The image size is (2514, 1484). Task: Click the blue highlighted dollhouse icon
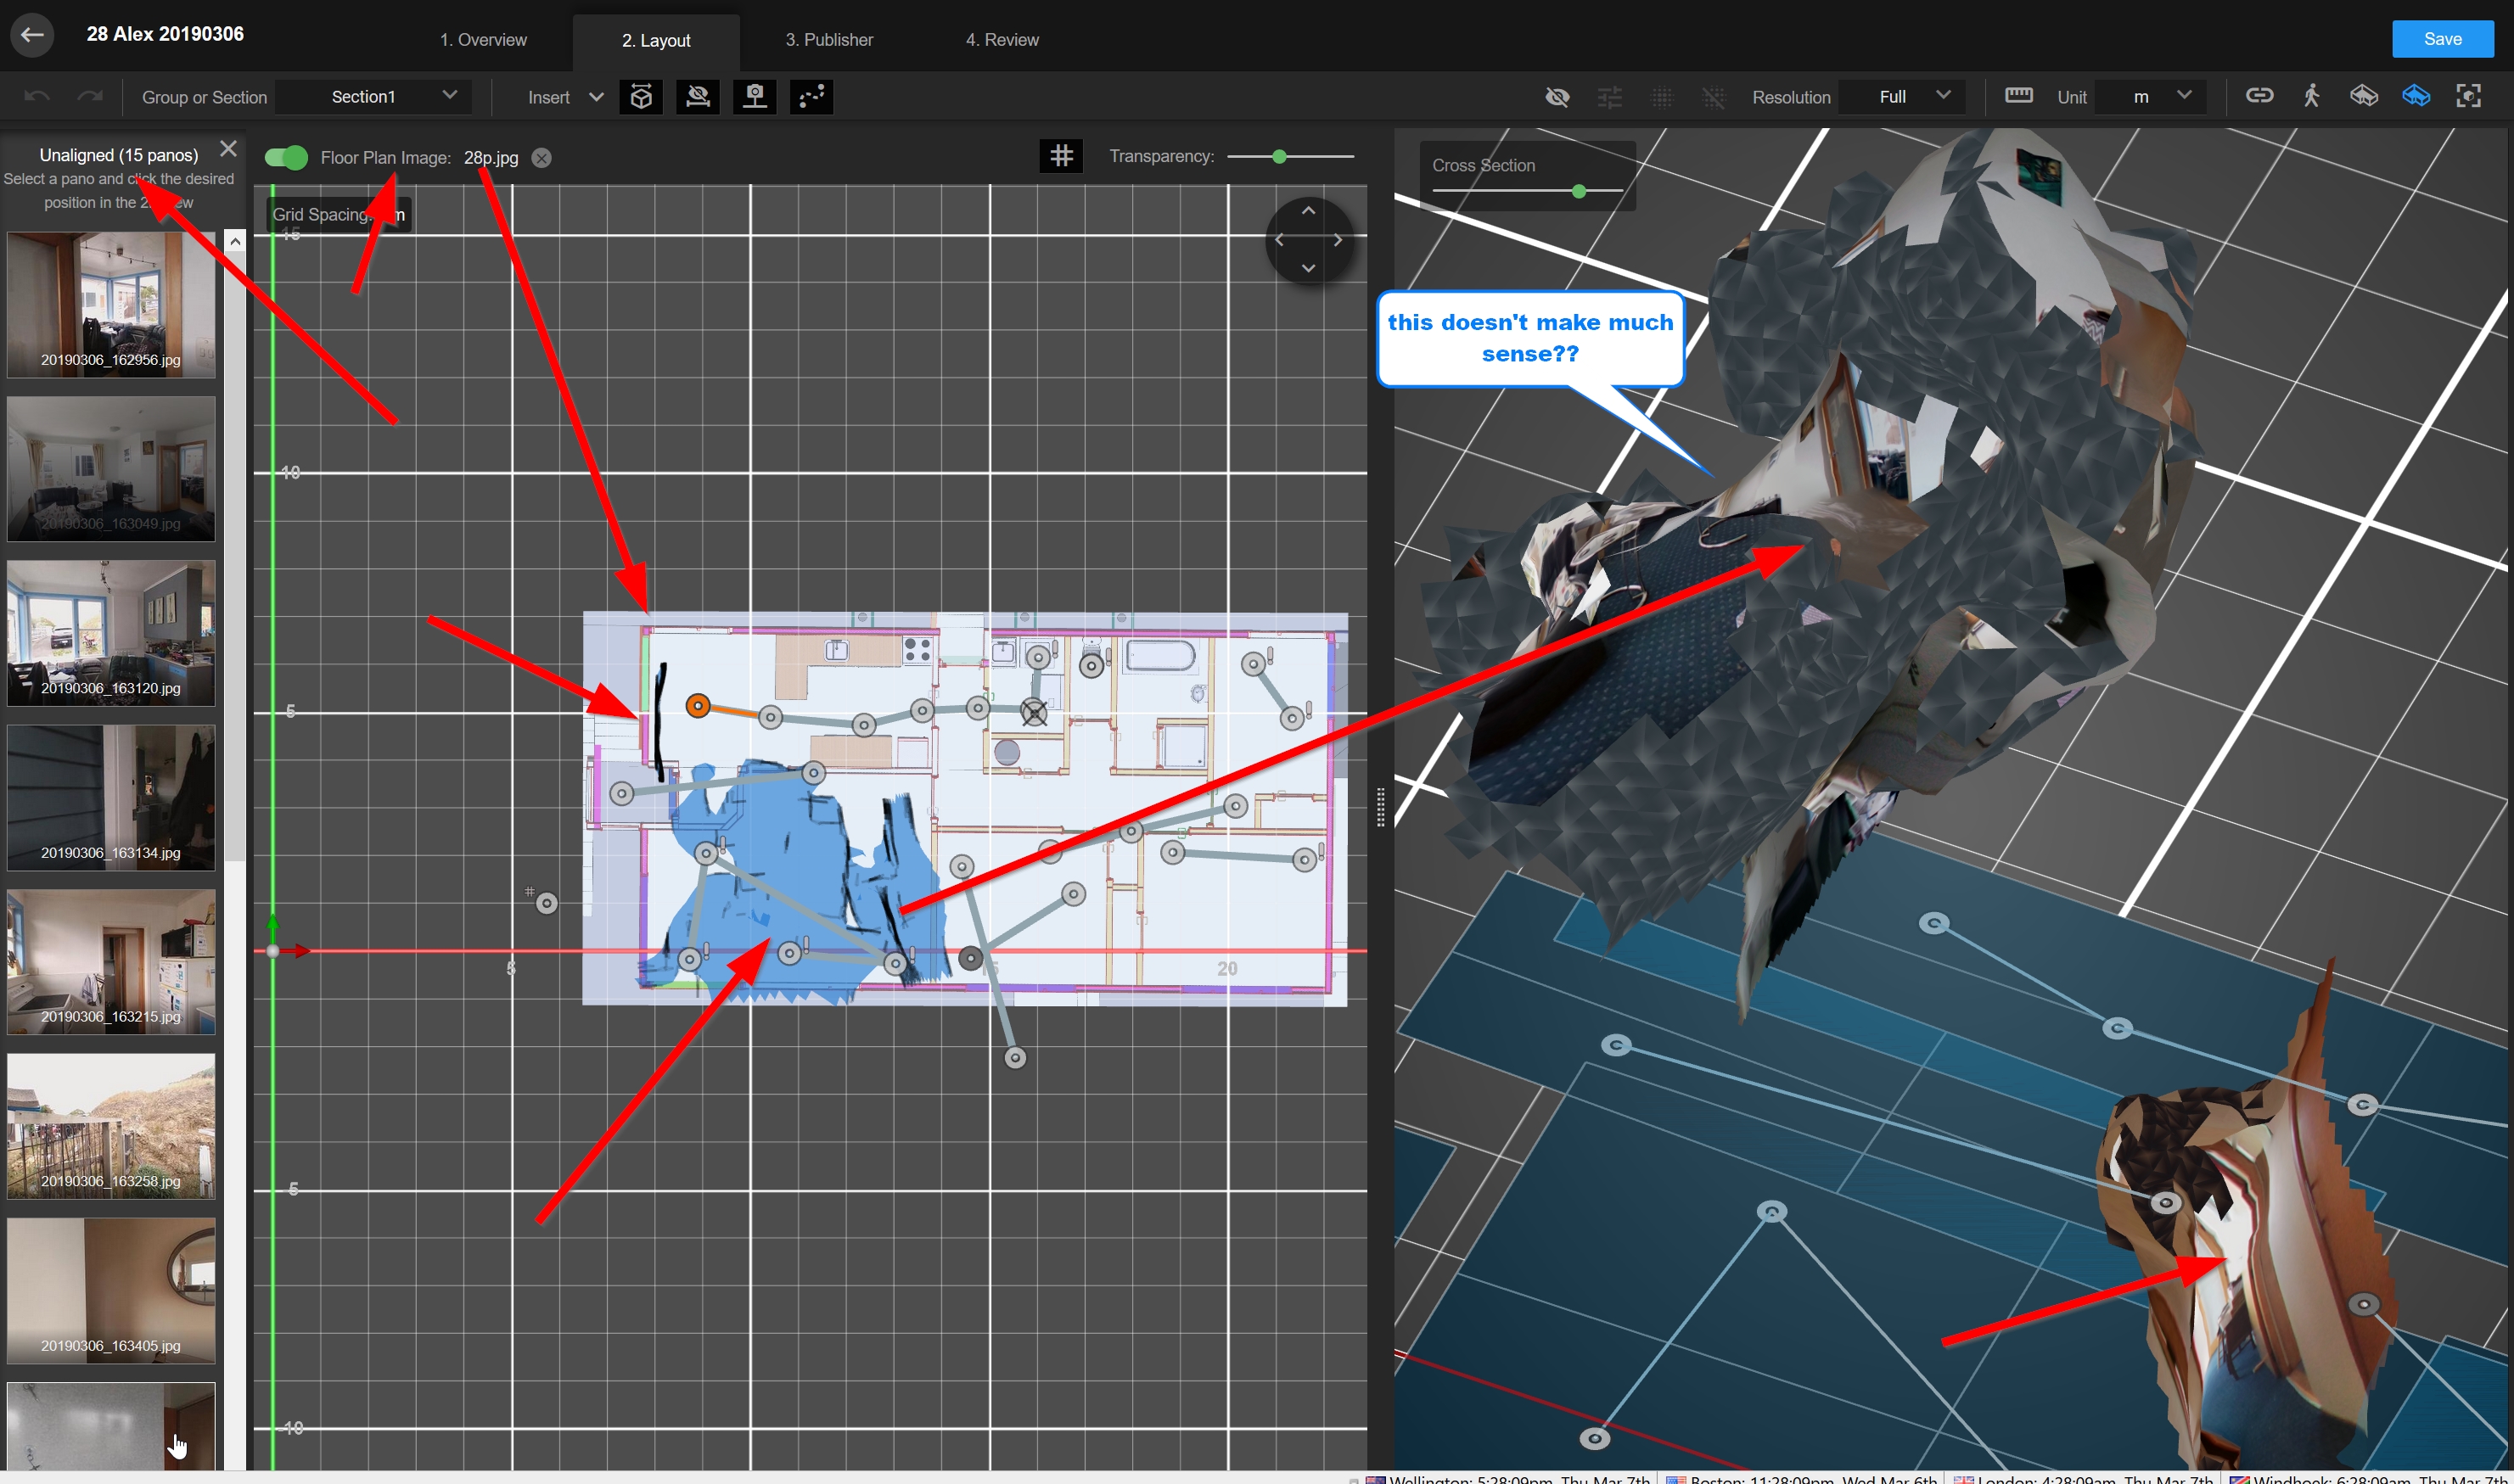coord(2416,96)
